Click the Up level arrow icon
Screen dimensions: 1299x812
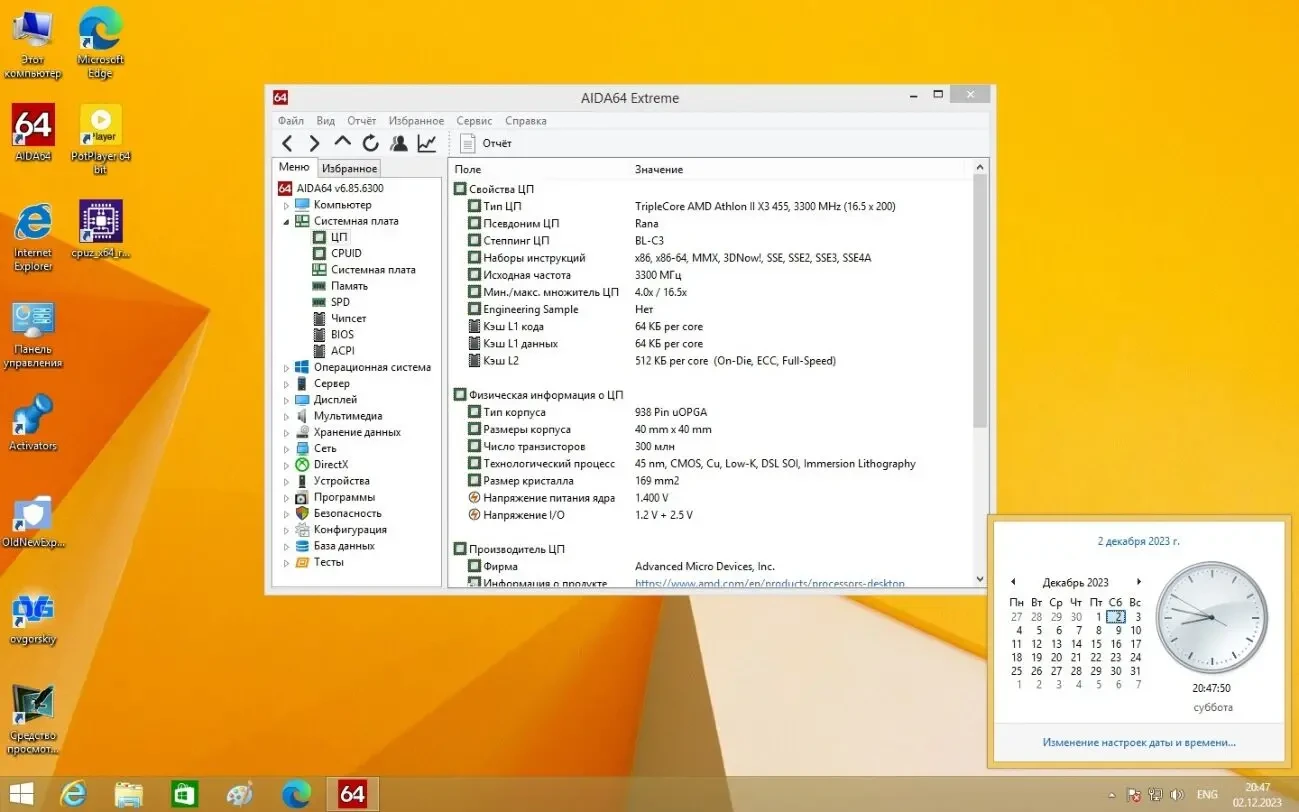[342, 143]
